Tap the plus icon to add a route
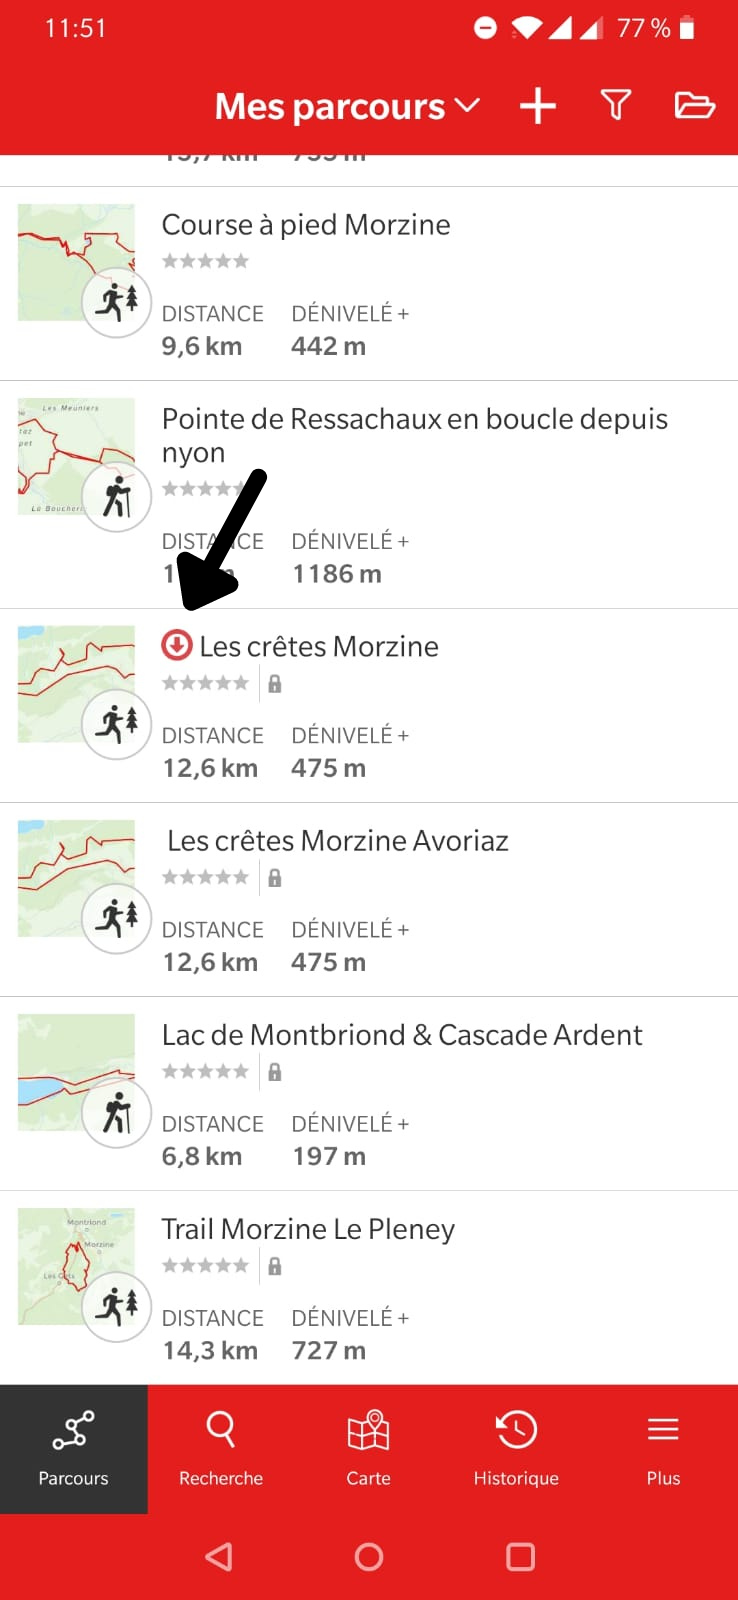738x1600 pixels. tap(538, 106)
